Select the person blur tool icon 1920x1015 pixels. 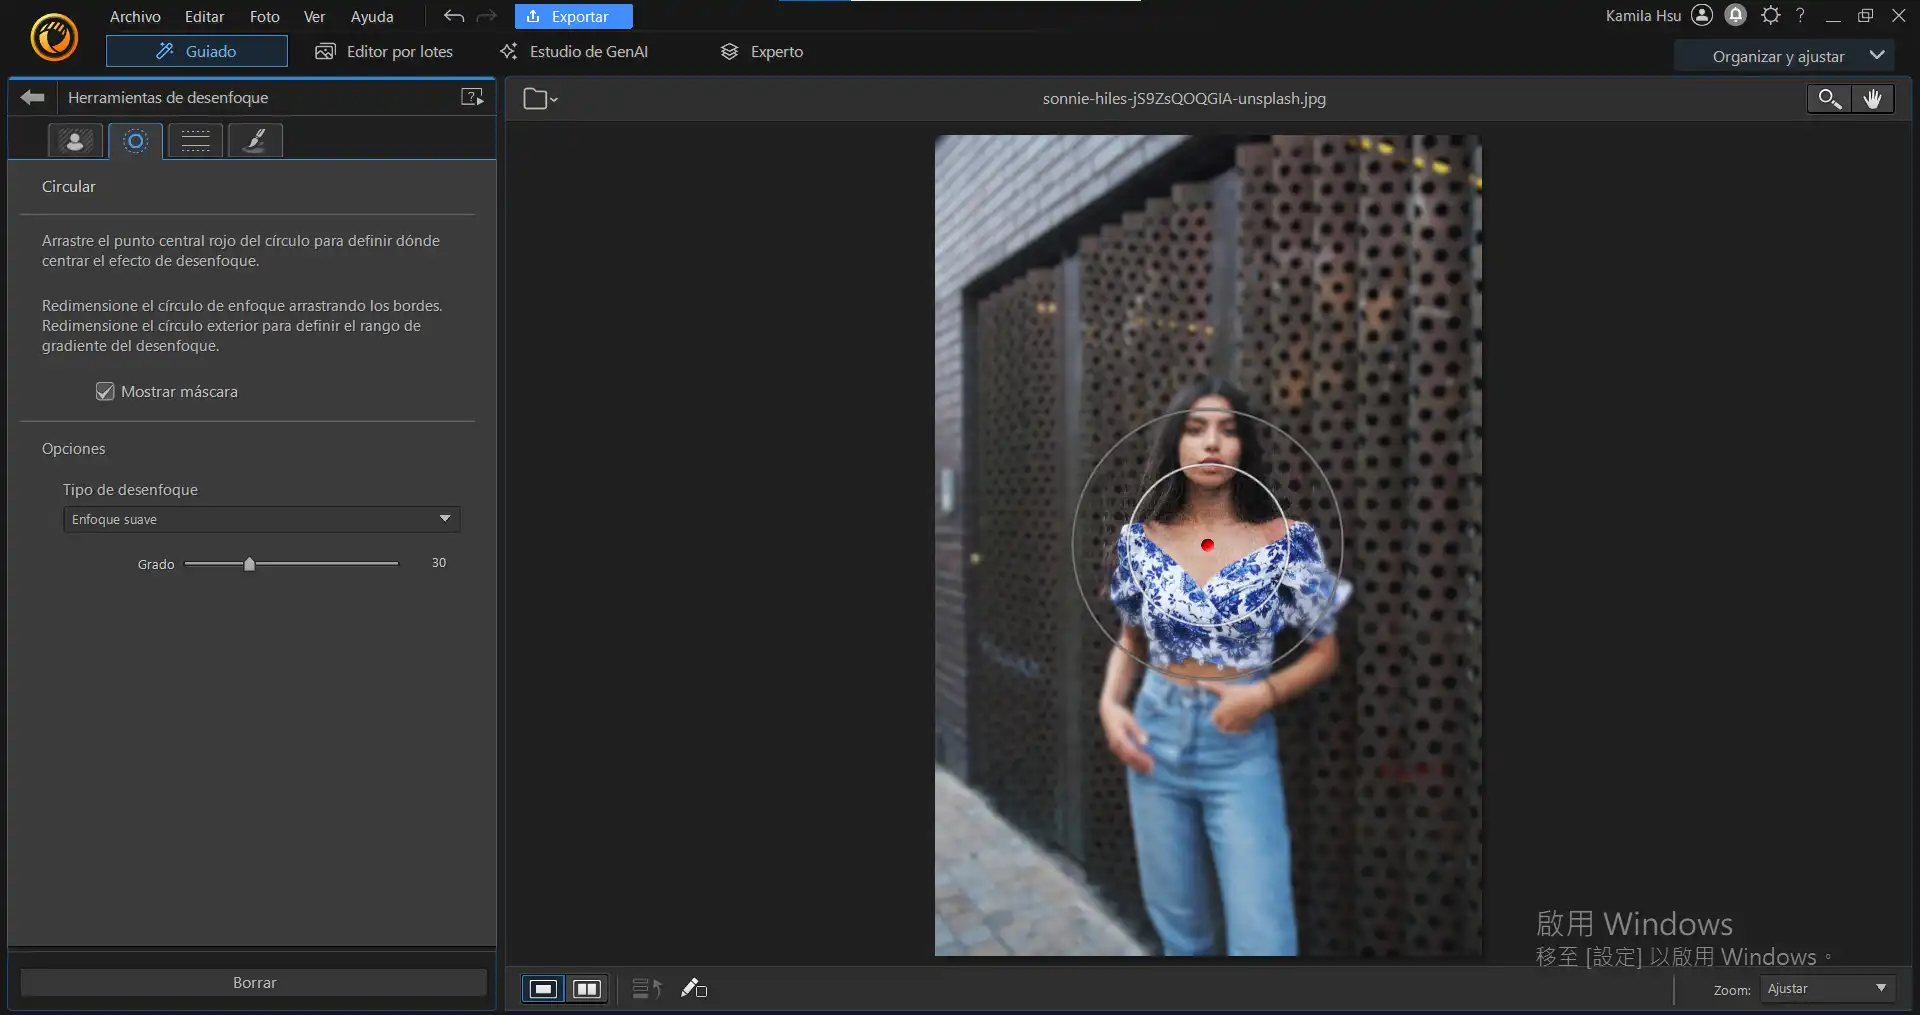tap(75, 141)
